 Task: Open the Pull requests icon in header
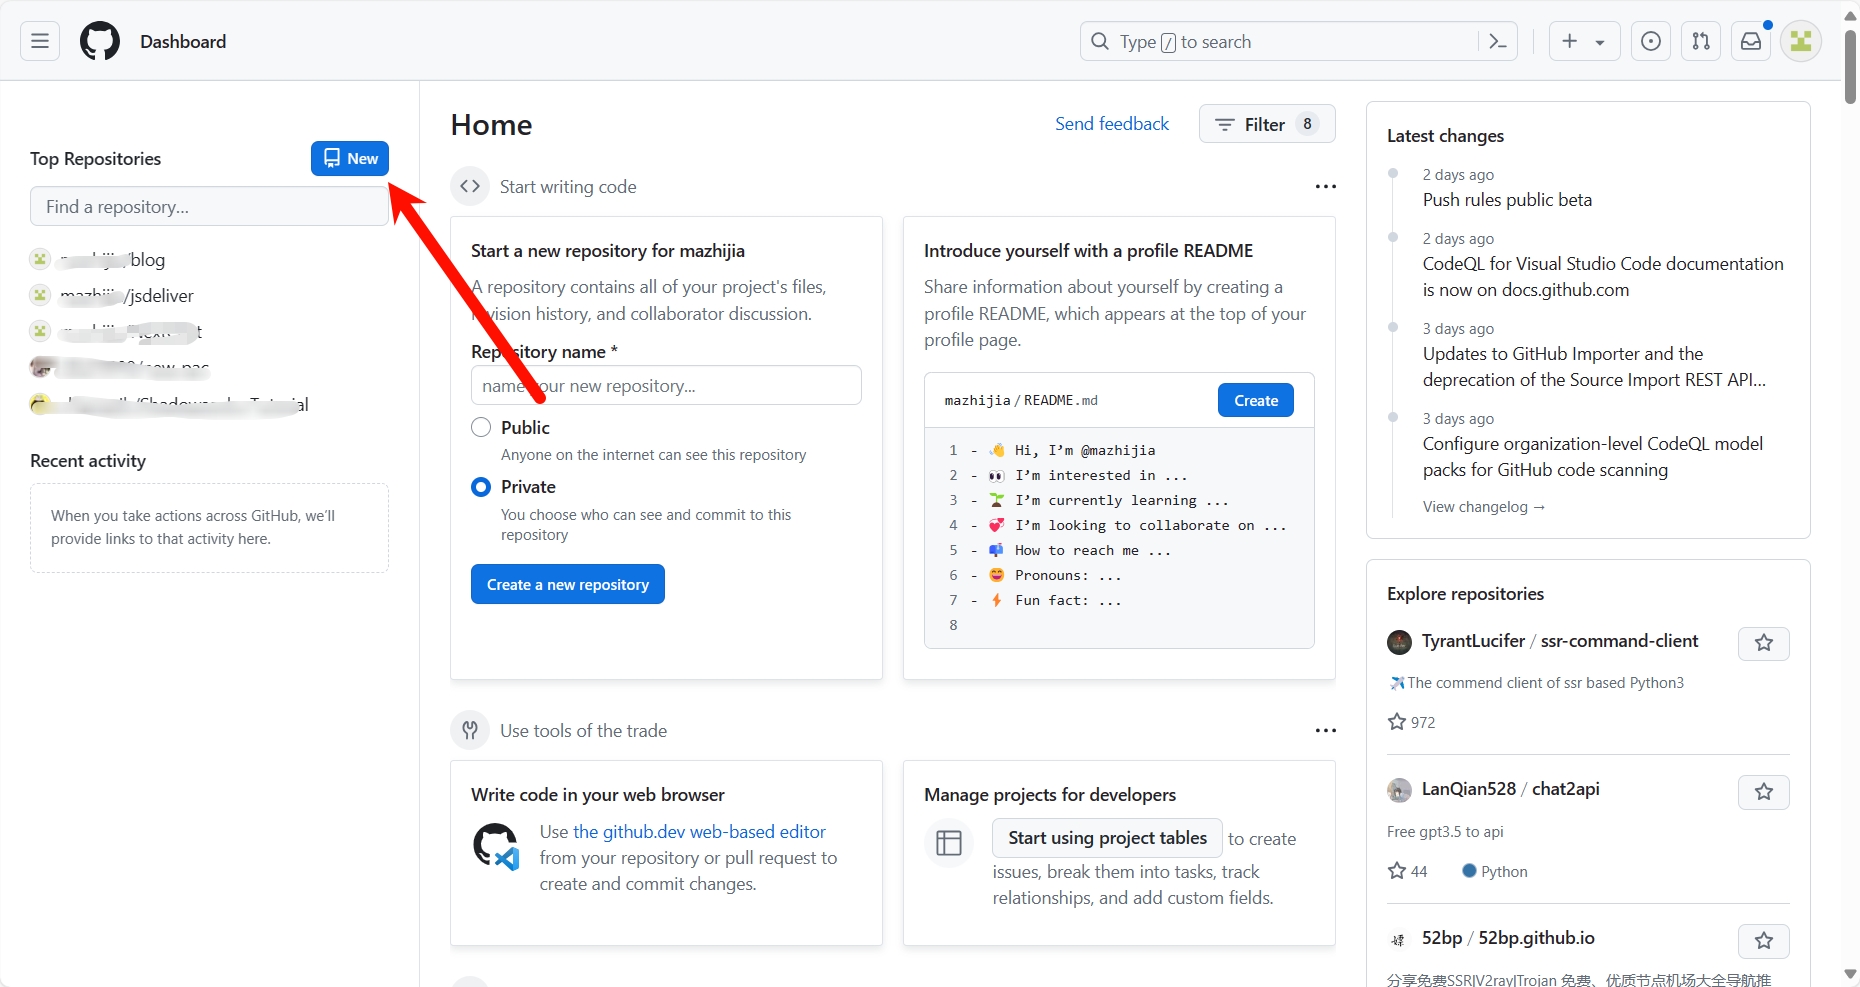[x=1701, y=41]
